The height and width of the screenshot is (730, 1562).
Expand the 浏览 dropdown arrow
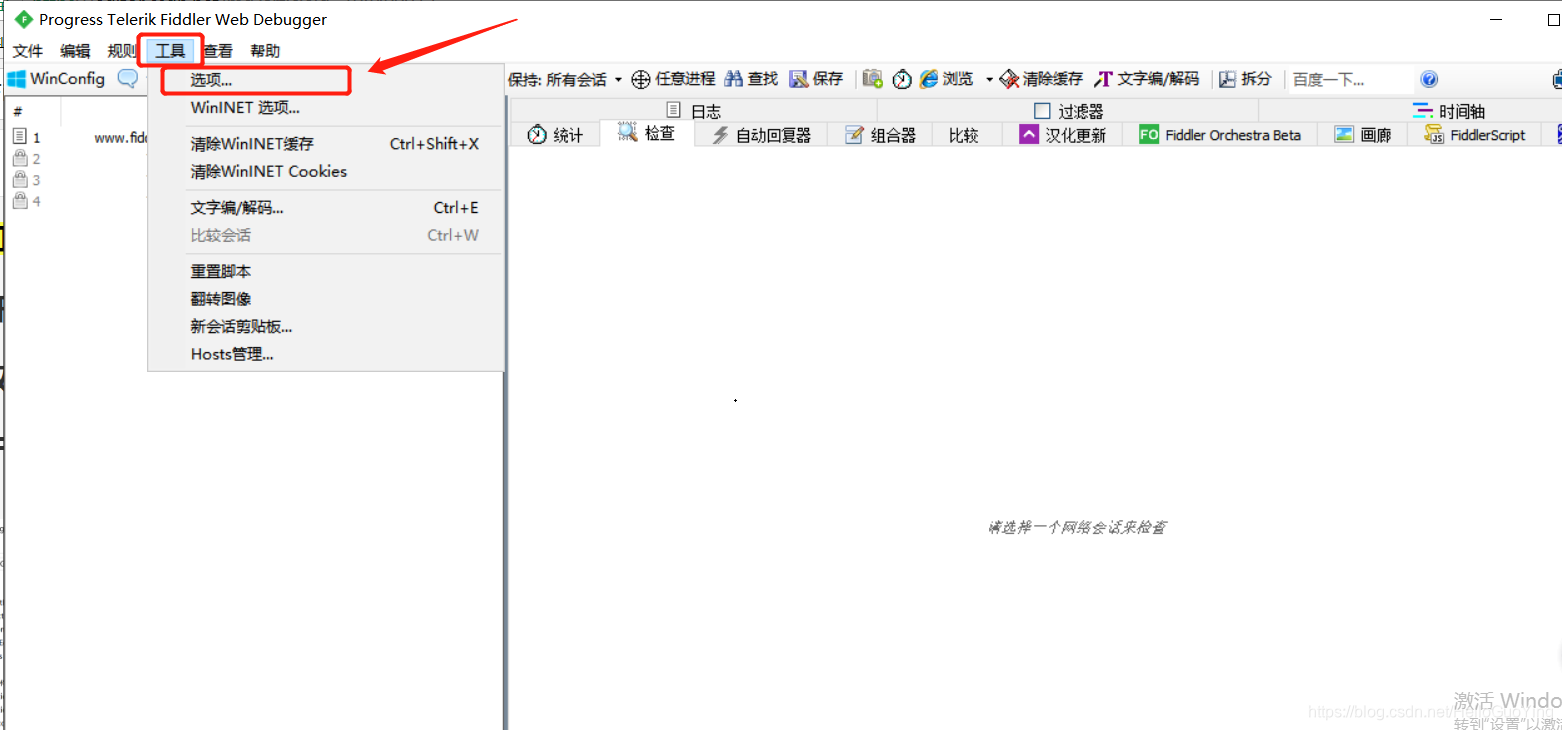989,79
